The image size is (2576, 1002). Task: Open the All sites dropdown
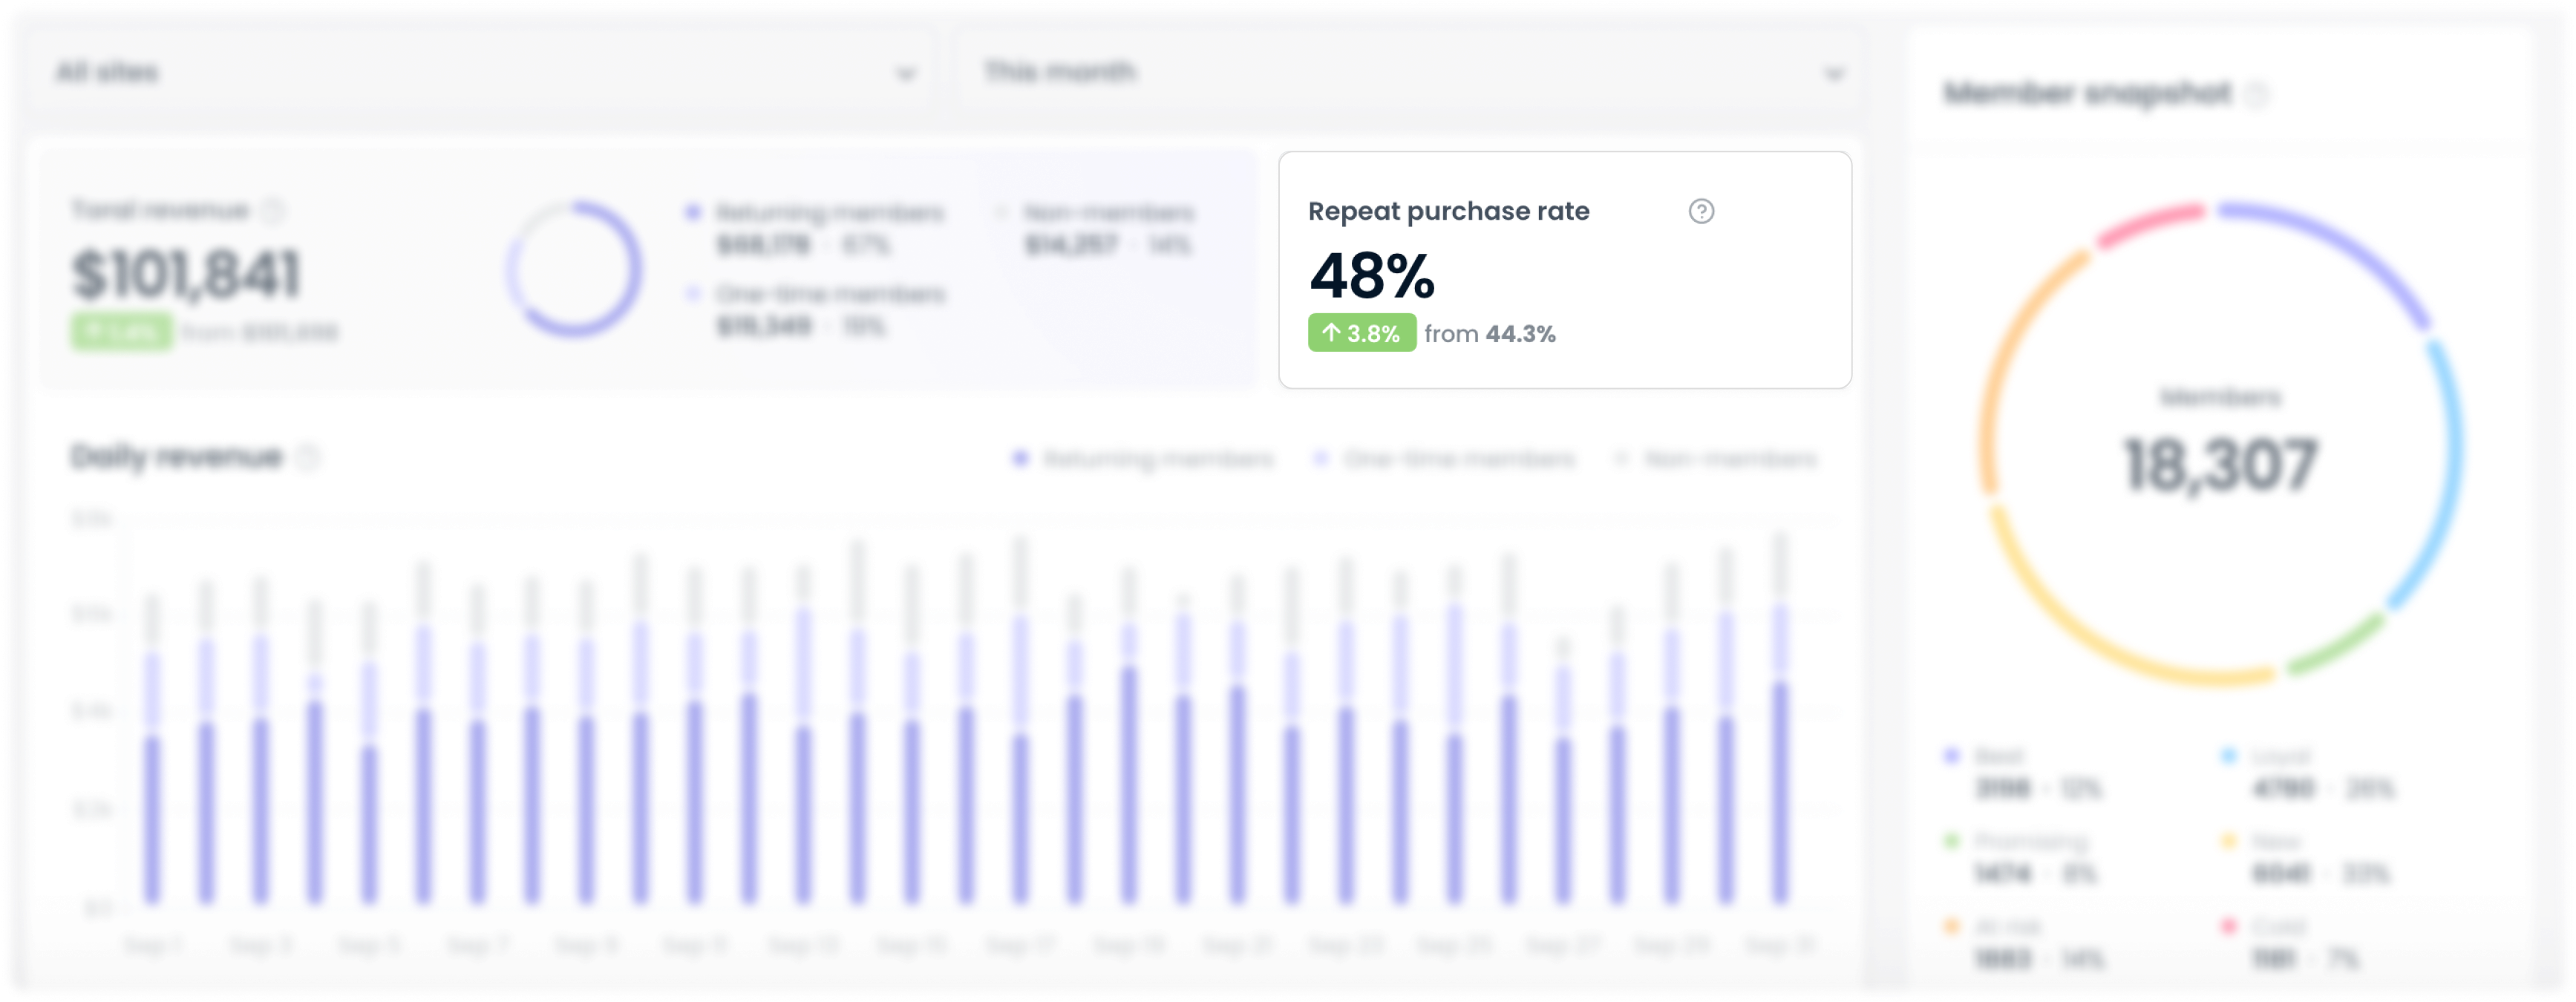tap(480, 71)
